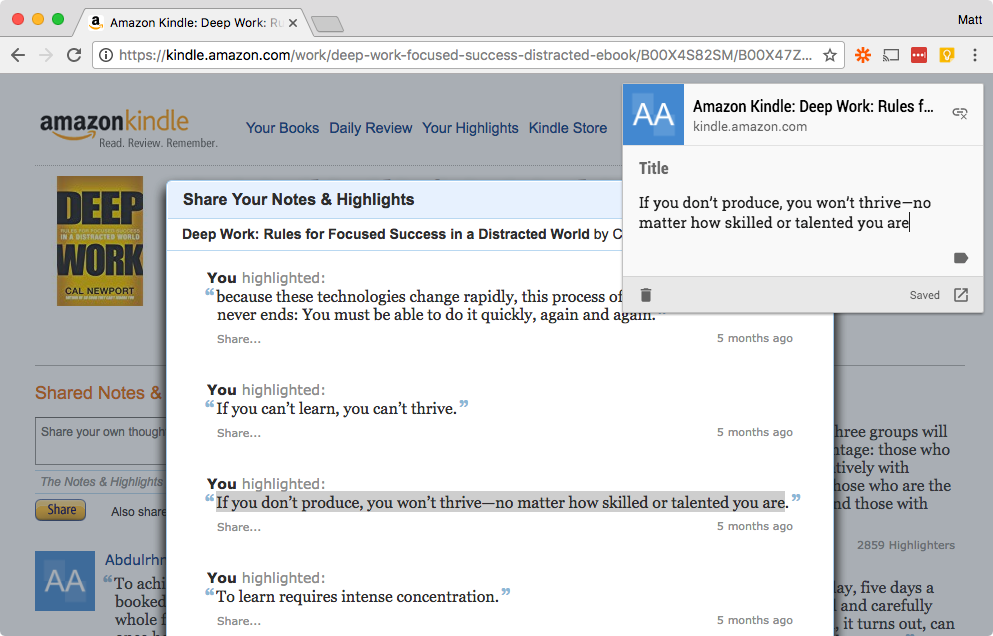
Task: Delete the Keep note with trash icon
Action: tap(646, 295)
